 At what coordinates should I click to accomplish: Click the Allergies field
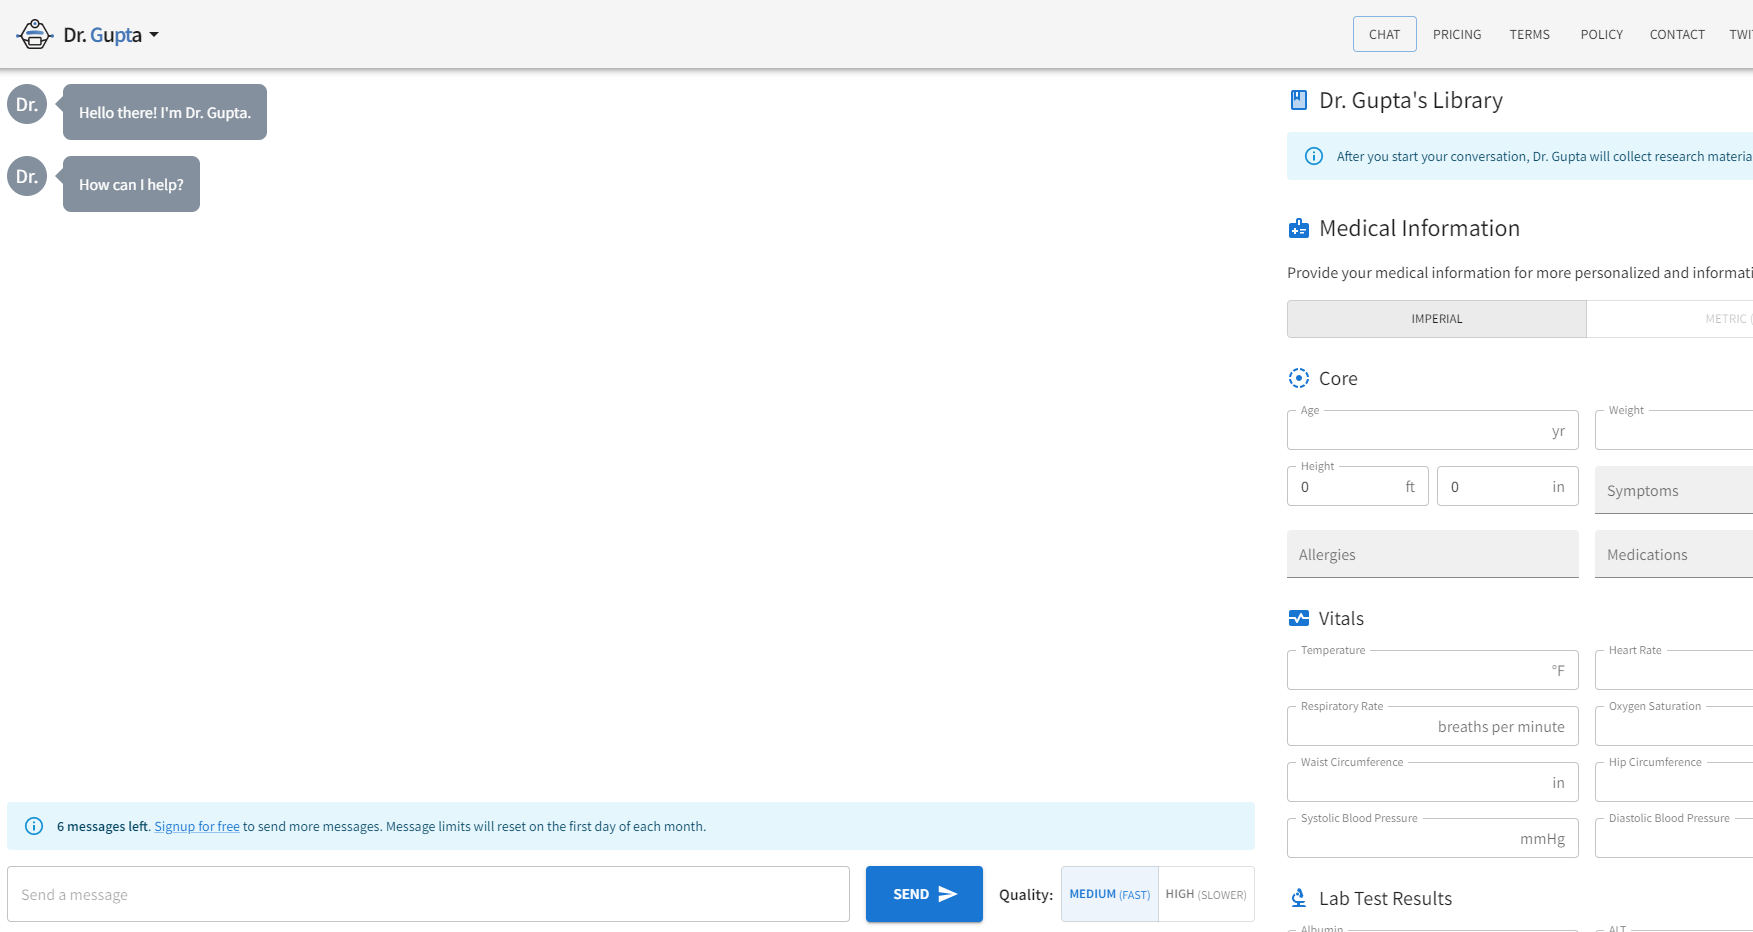tap(1433, 554)
